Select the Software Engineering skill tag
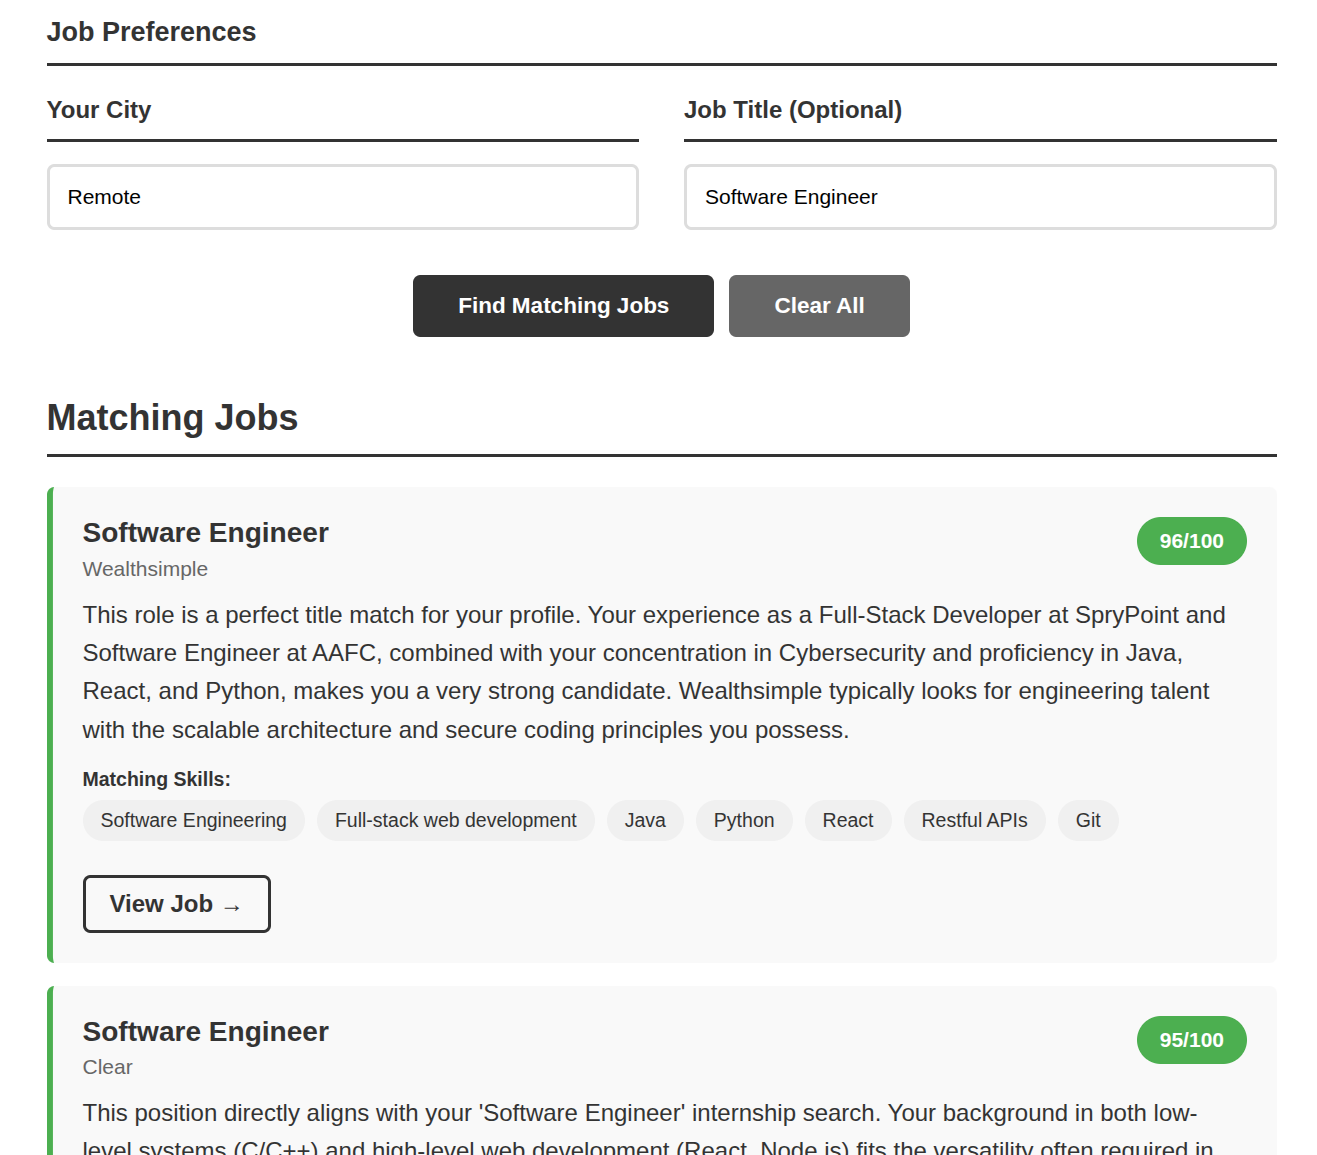Image resolution: width=1317 pixels, height=1155 pixels. [193, 820]
